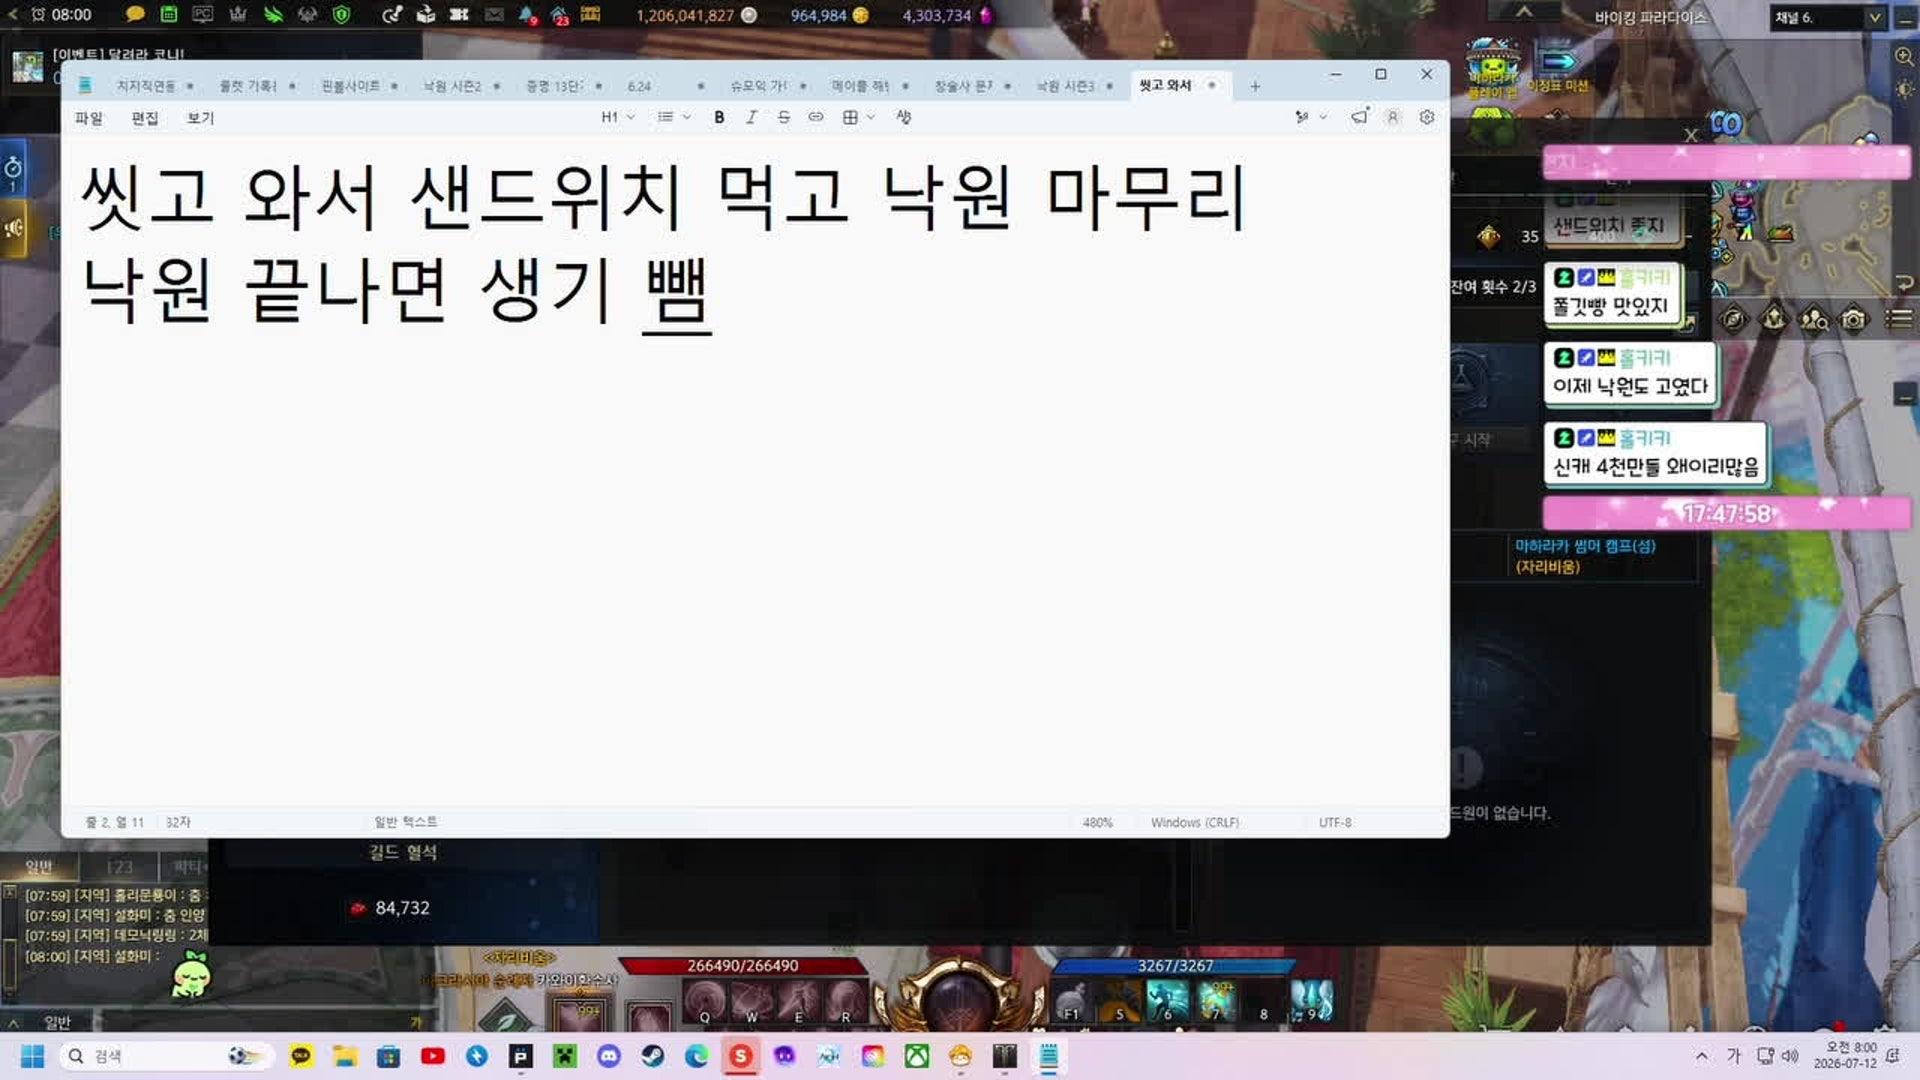
Task: Switch to the 6.24 tab
Action: (x=640, y=86)
